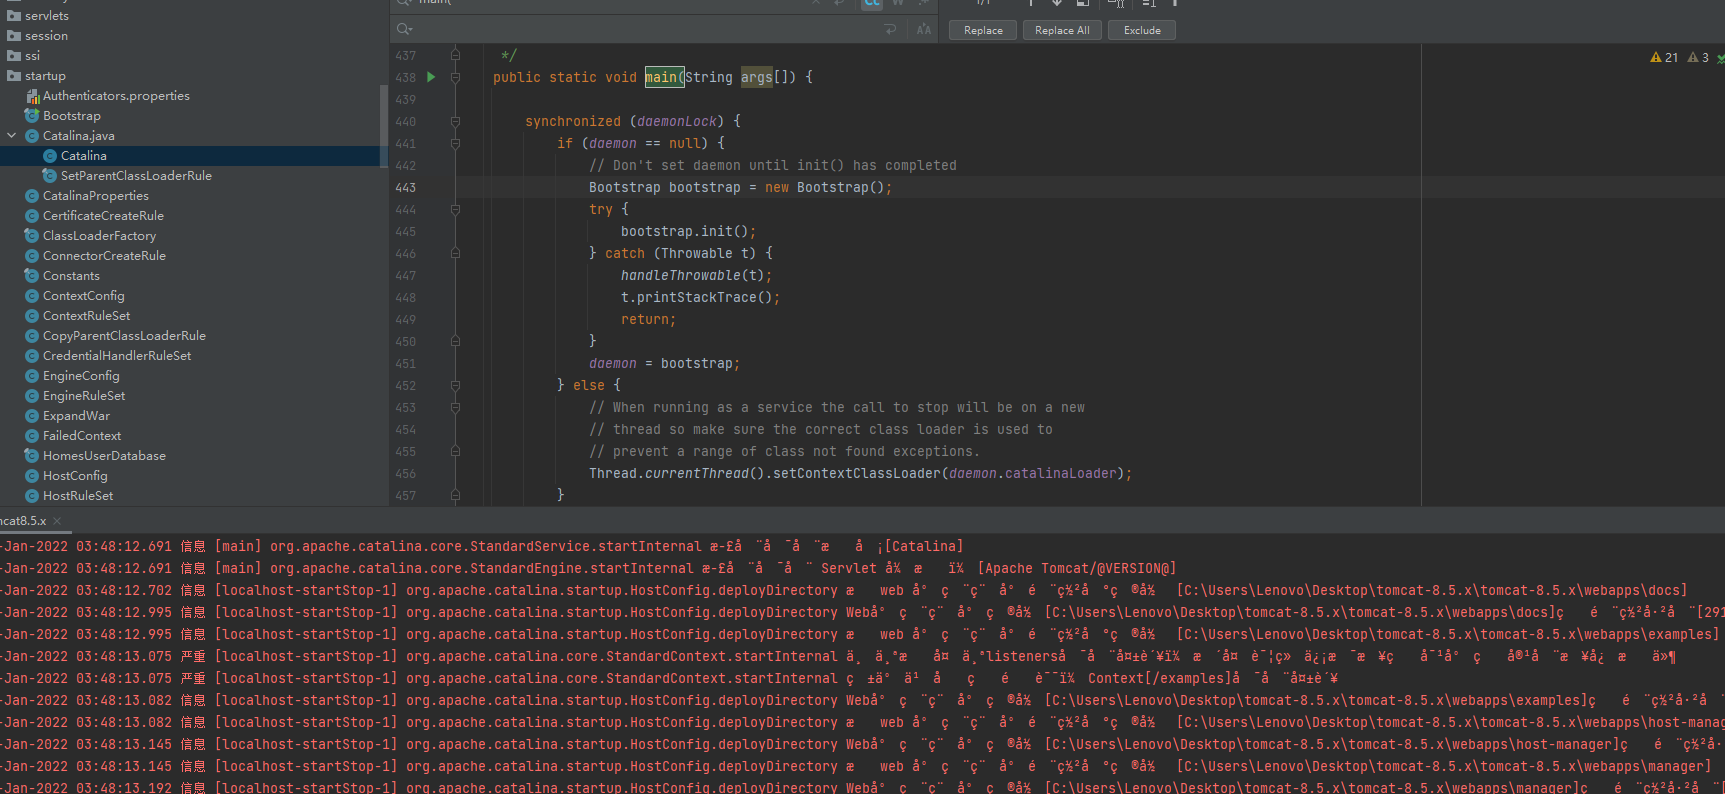Image resolution: width=1725 pixels, height=794 pixels.
Task: Open the servlets folder
Action: tap(47, 16)
